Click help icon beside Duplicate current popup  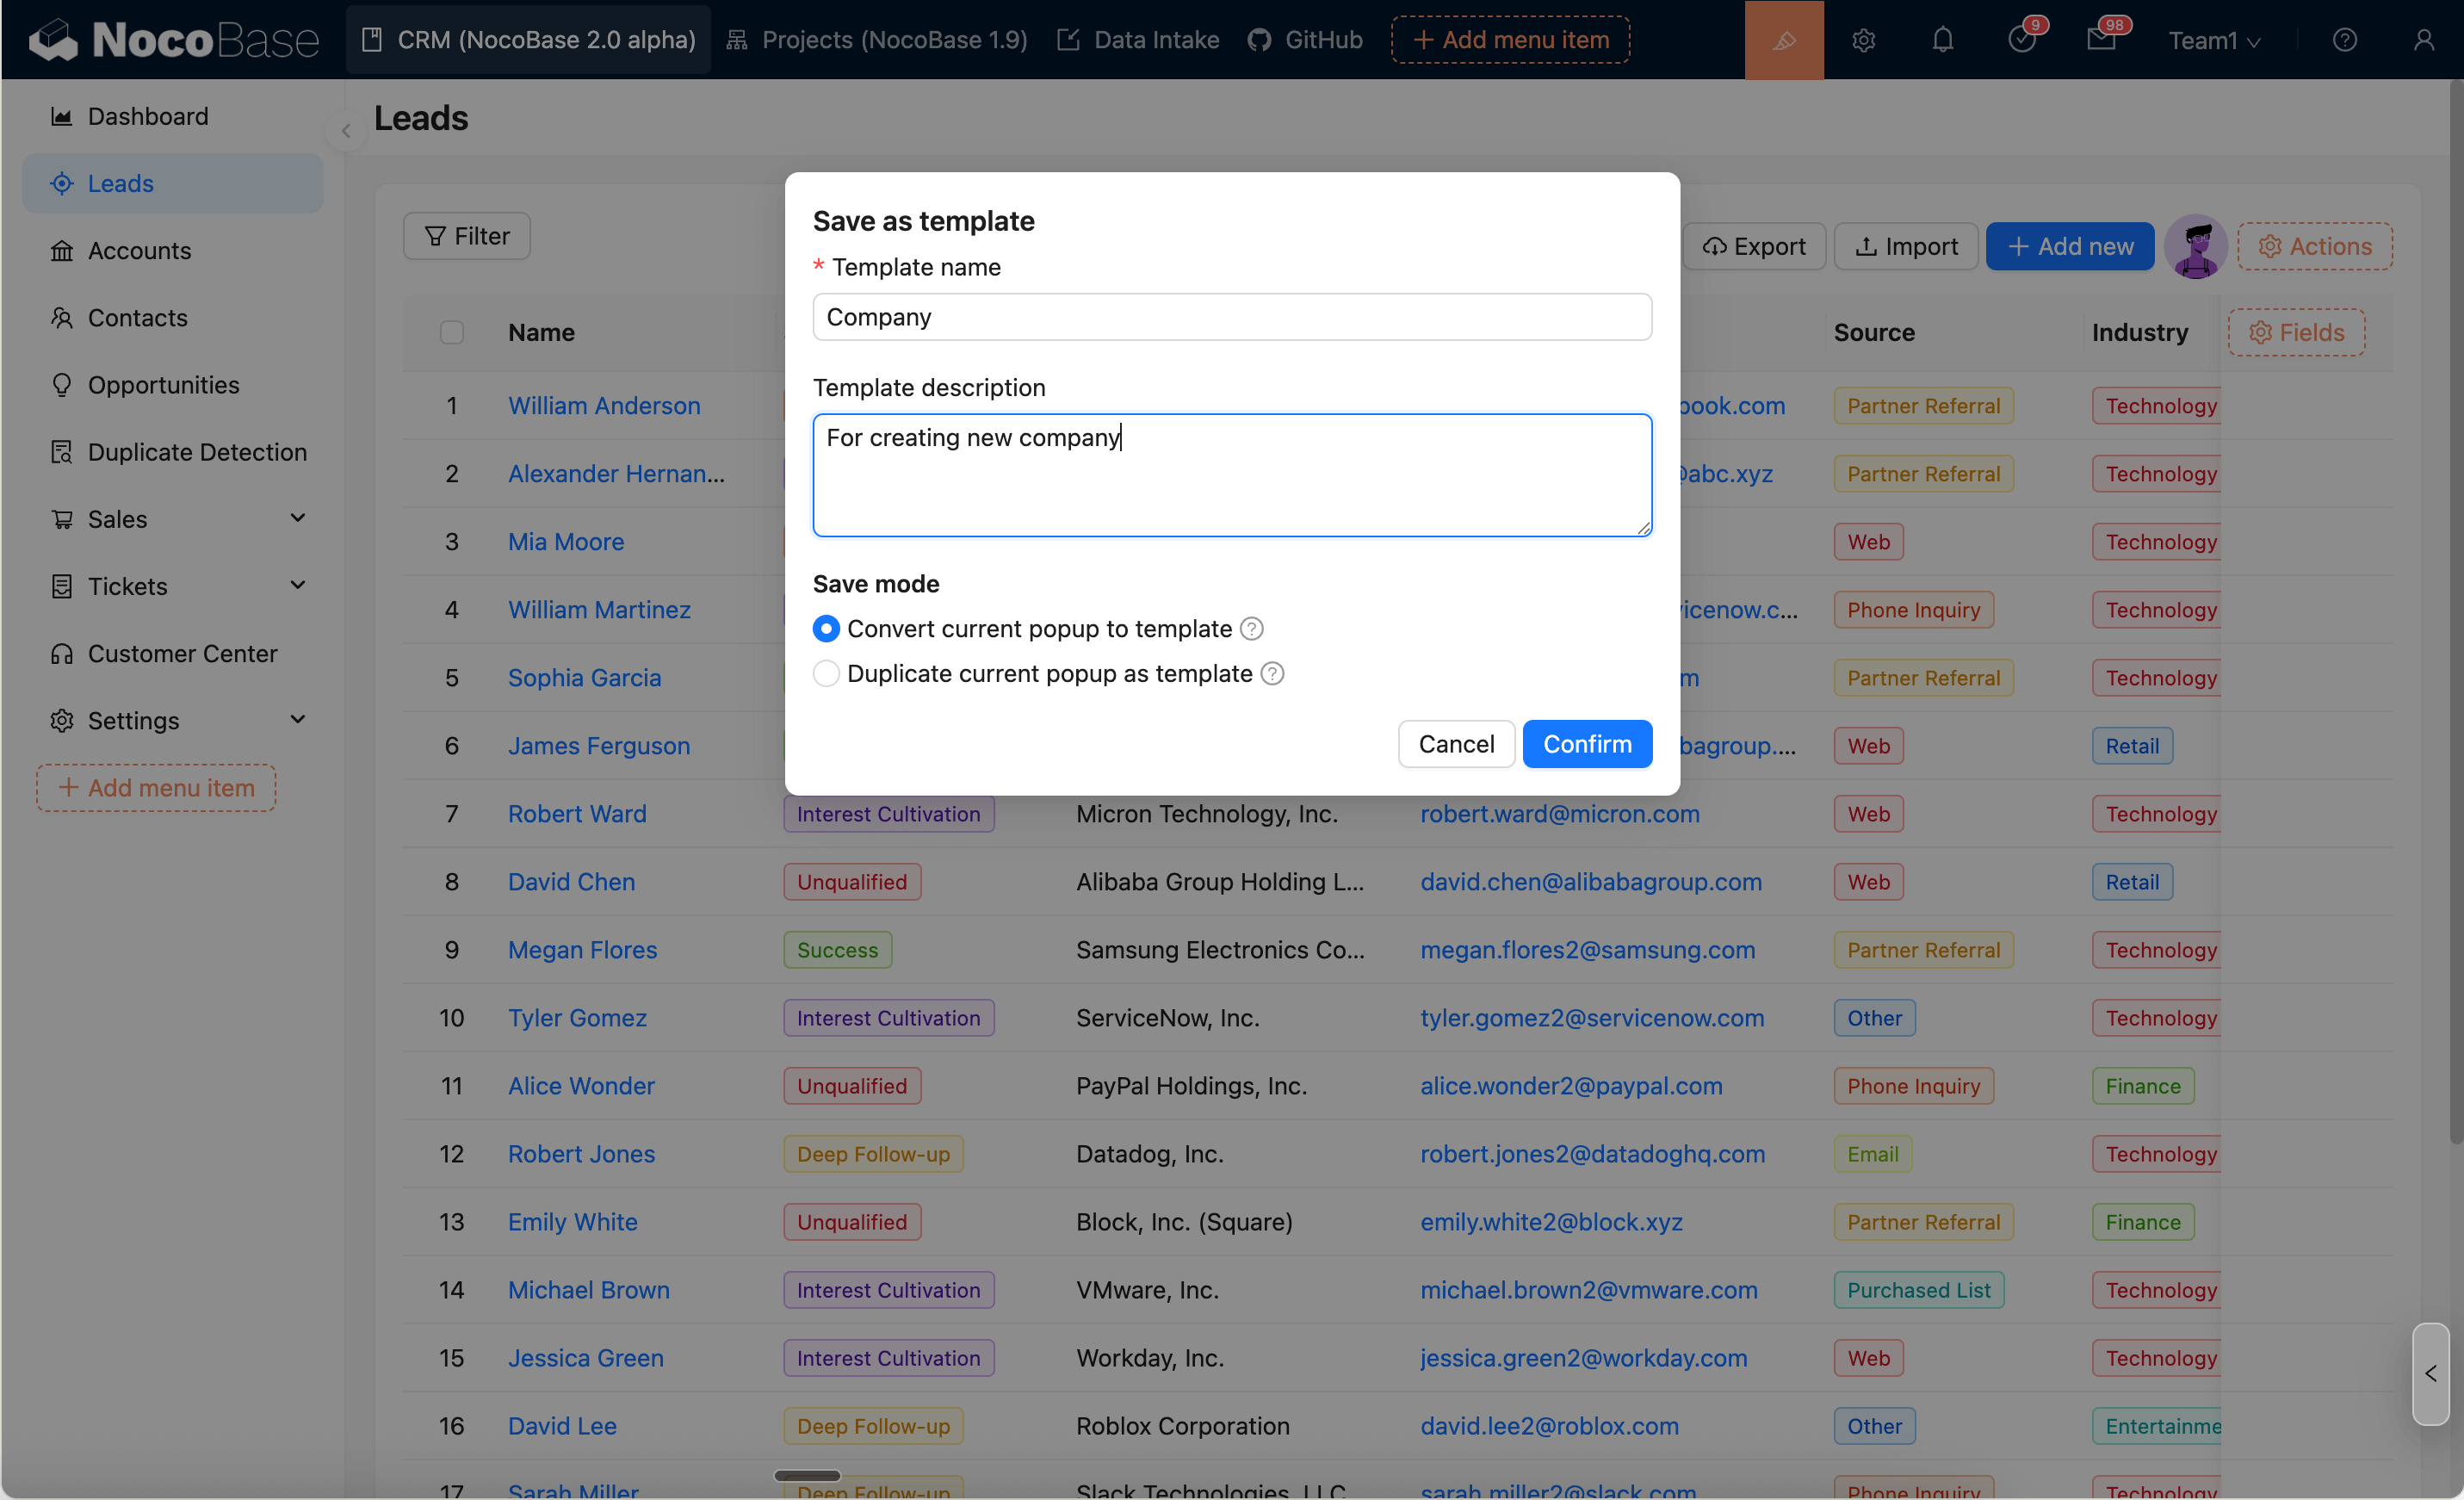1272,674
